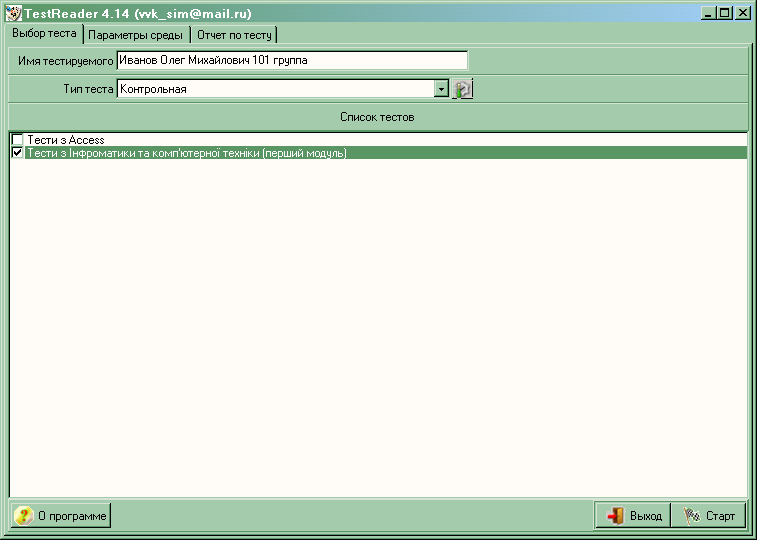Select the Тести з Access row text
This screenshot has width=757, height=540.
66,140
